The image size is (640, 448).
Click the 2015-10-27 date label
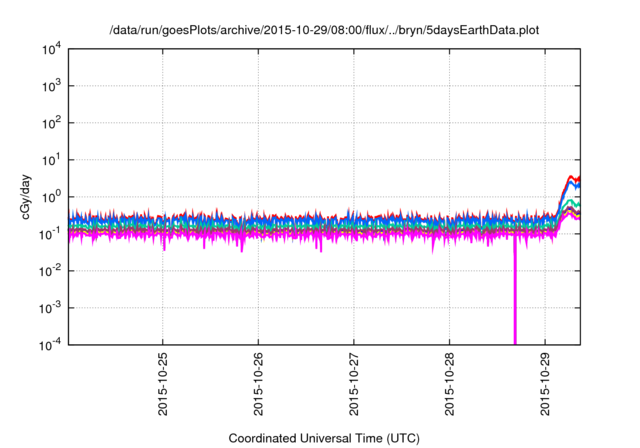[354, 384]
